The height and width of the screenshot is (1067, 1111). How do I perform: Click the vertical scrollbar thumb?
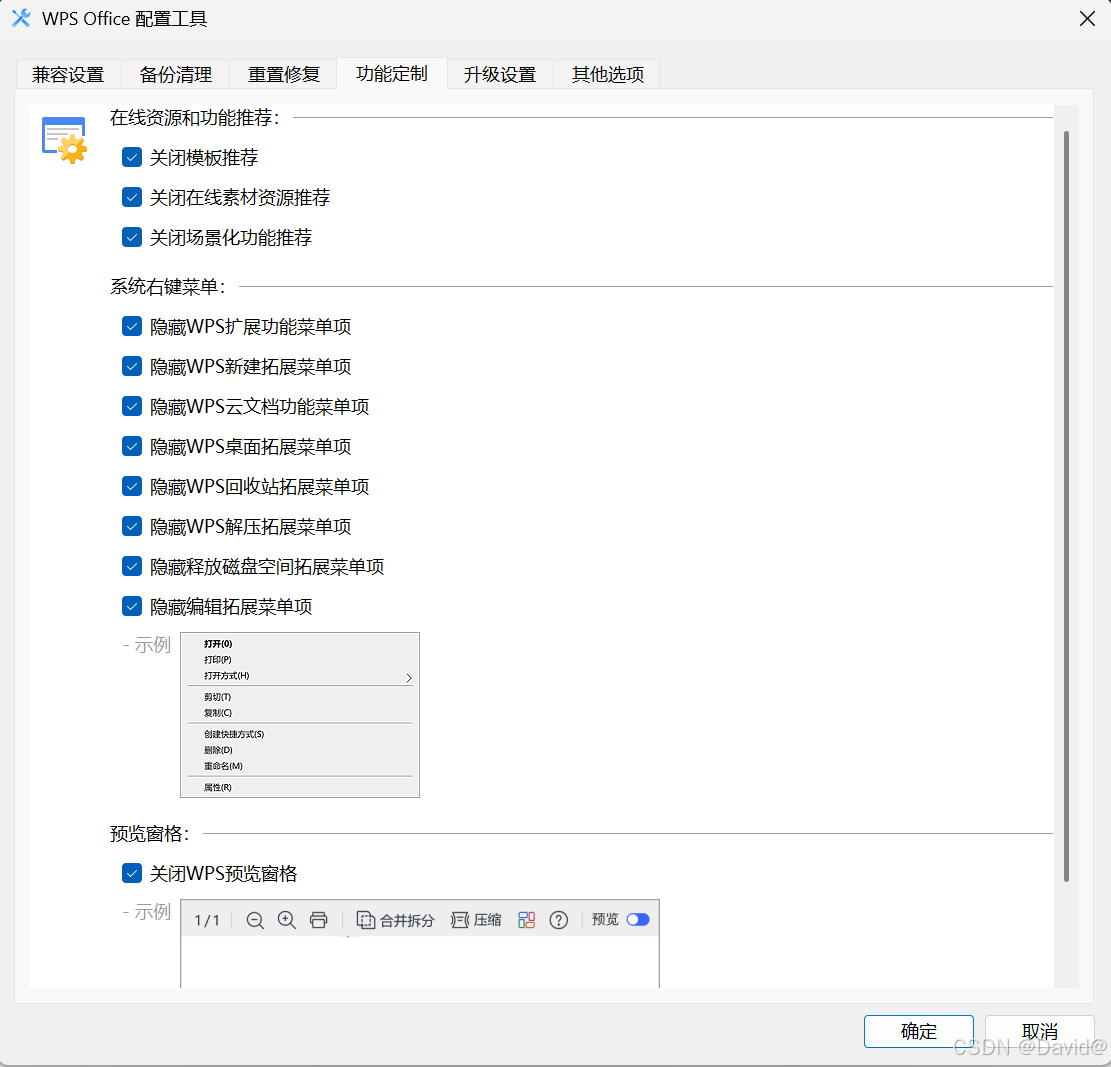coord(1066,506)
